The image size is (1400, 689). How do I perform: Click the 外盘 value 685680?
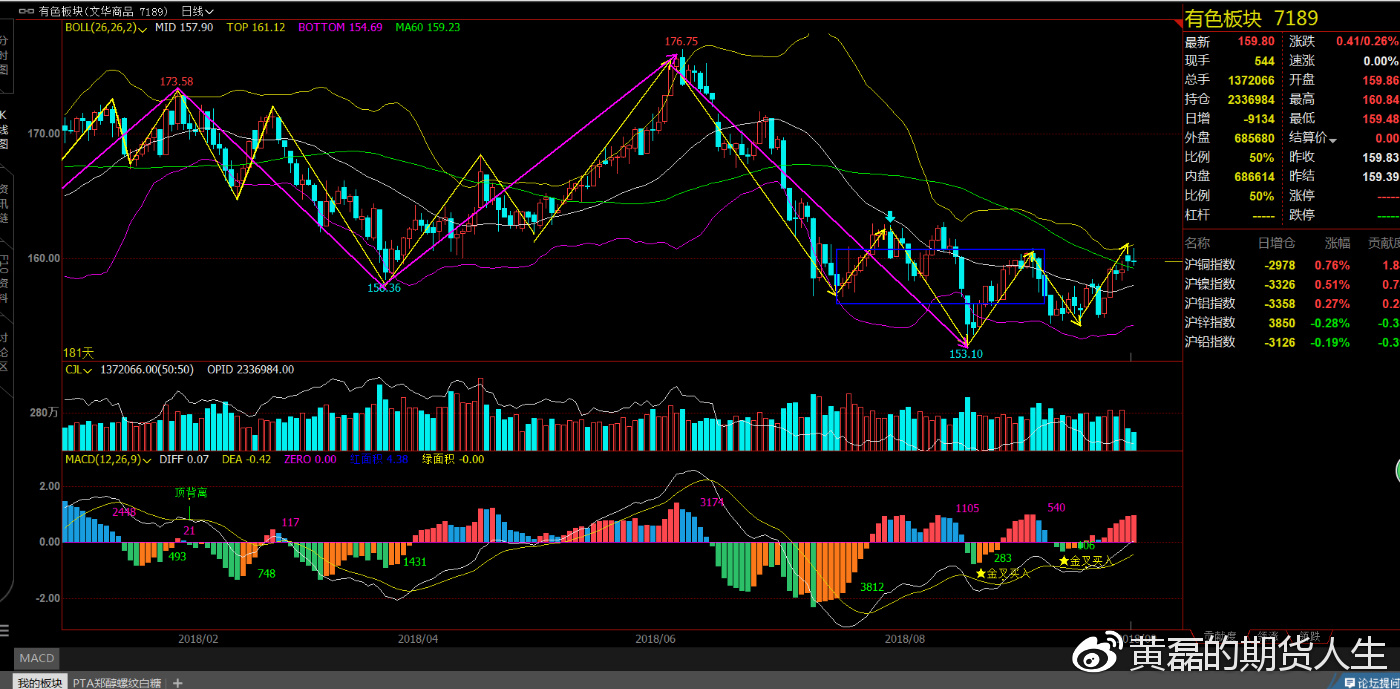click(x=1254, y=138)
